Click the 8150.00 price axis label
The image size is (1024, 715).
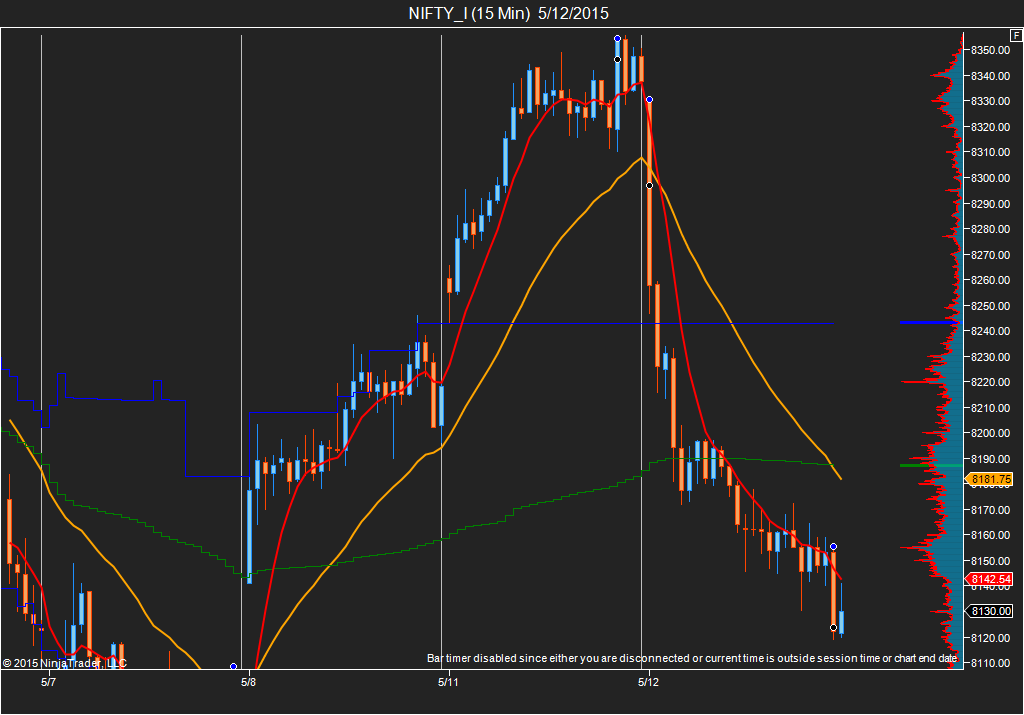(991, 561)
